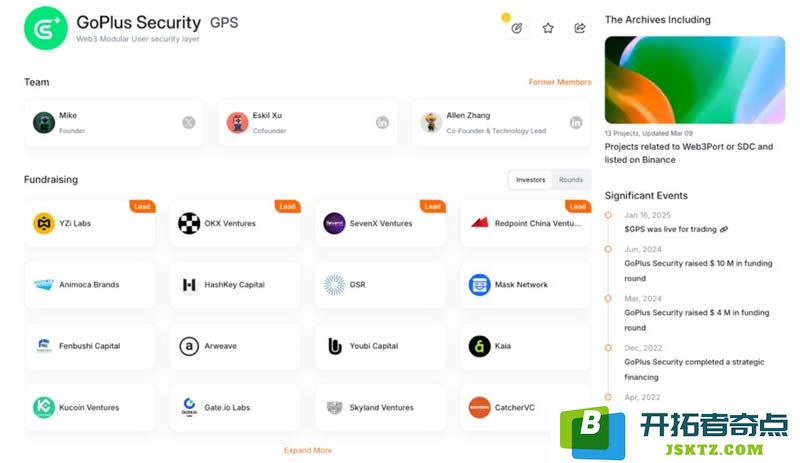Click the Dec, 2022 timeline marker
The image size is (800, 463).
pyautogui.click(x=608, y=348)
